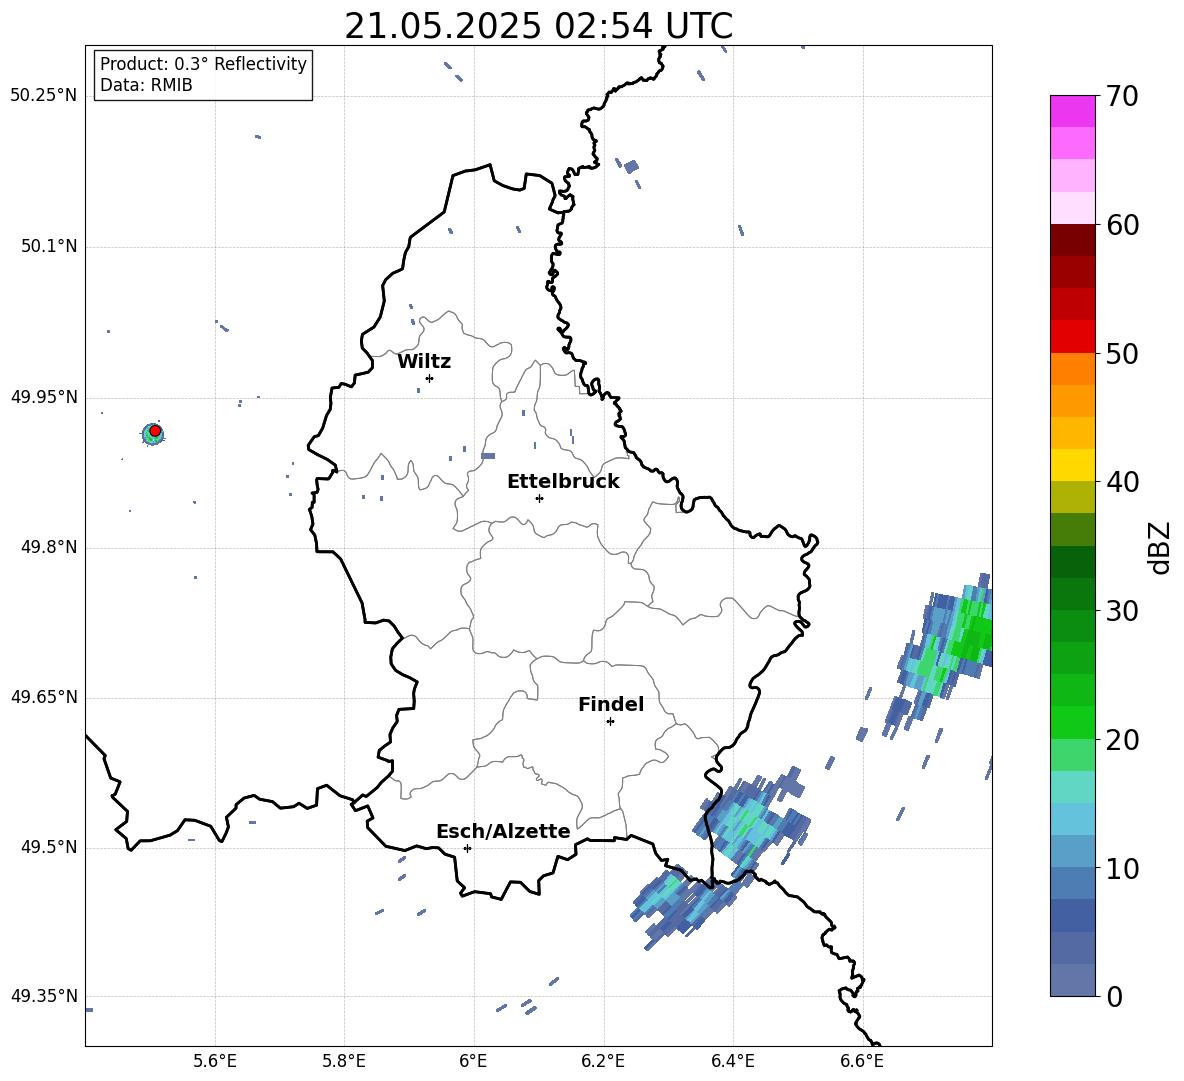Click the colorbar tick label 60
1184x1081 pixels.
coord(1122,225)
